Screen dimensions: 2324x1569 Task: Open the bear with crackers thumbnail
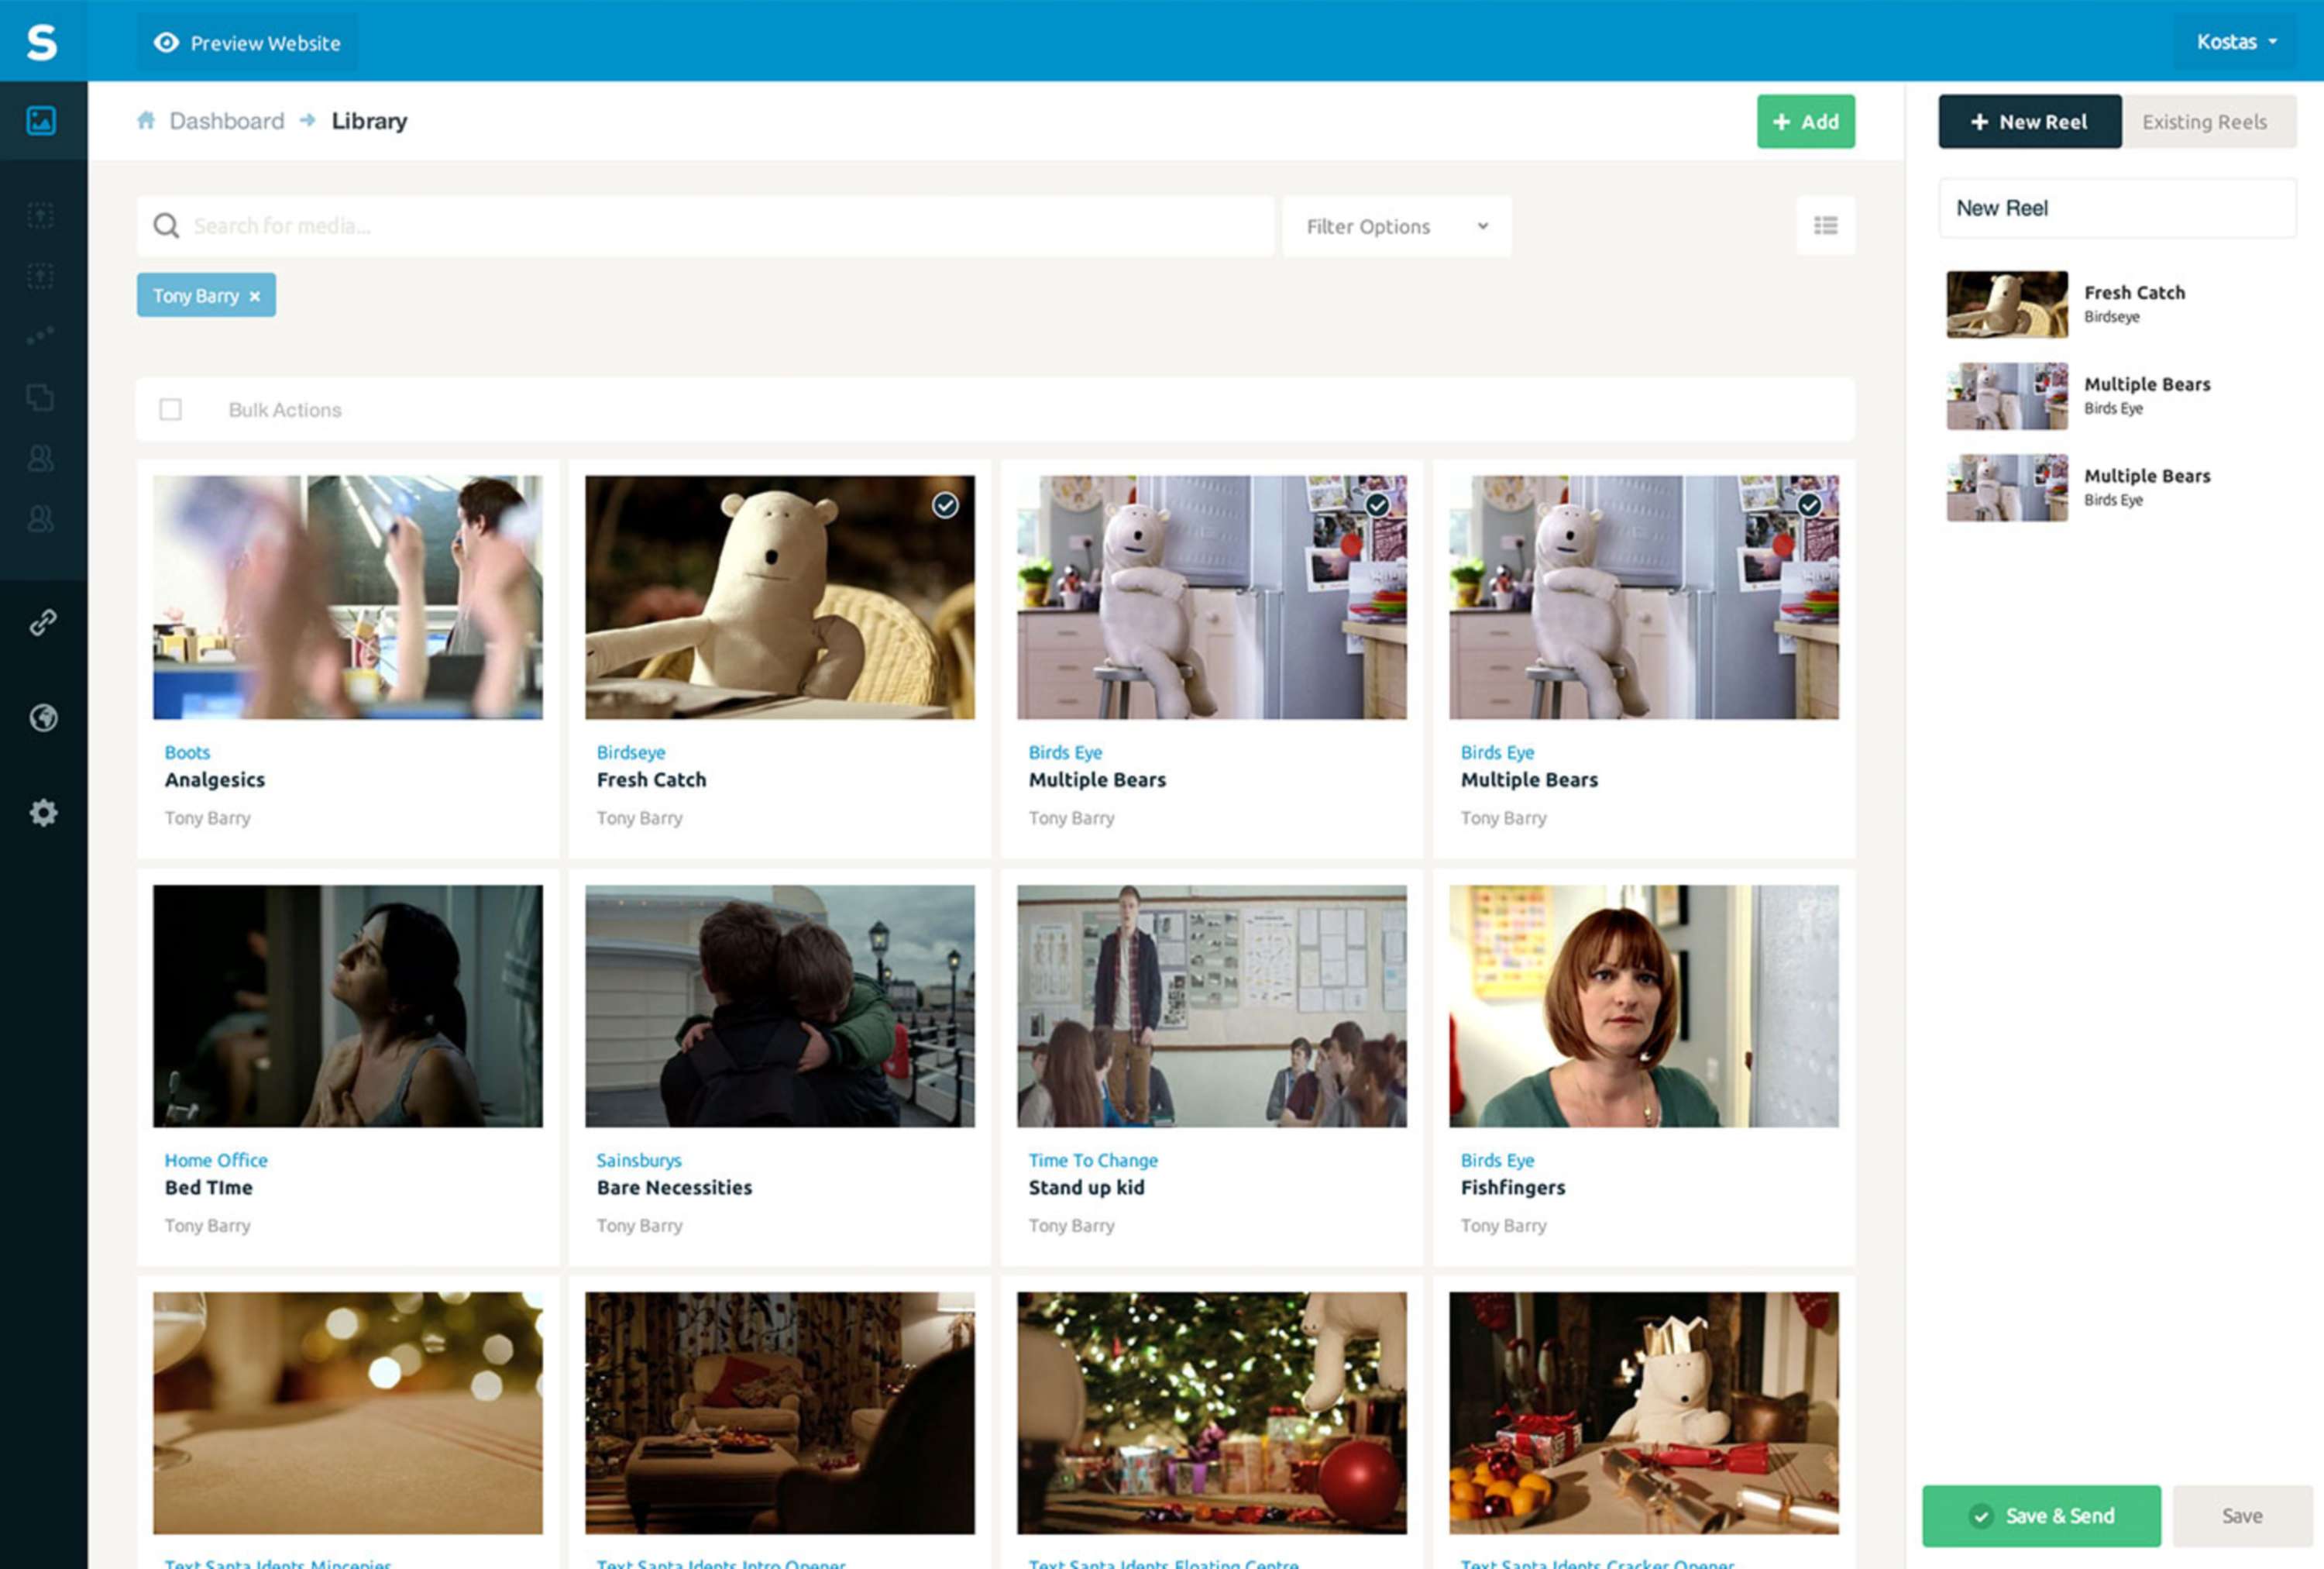pyautogui.click(x=1644, y=1413)
